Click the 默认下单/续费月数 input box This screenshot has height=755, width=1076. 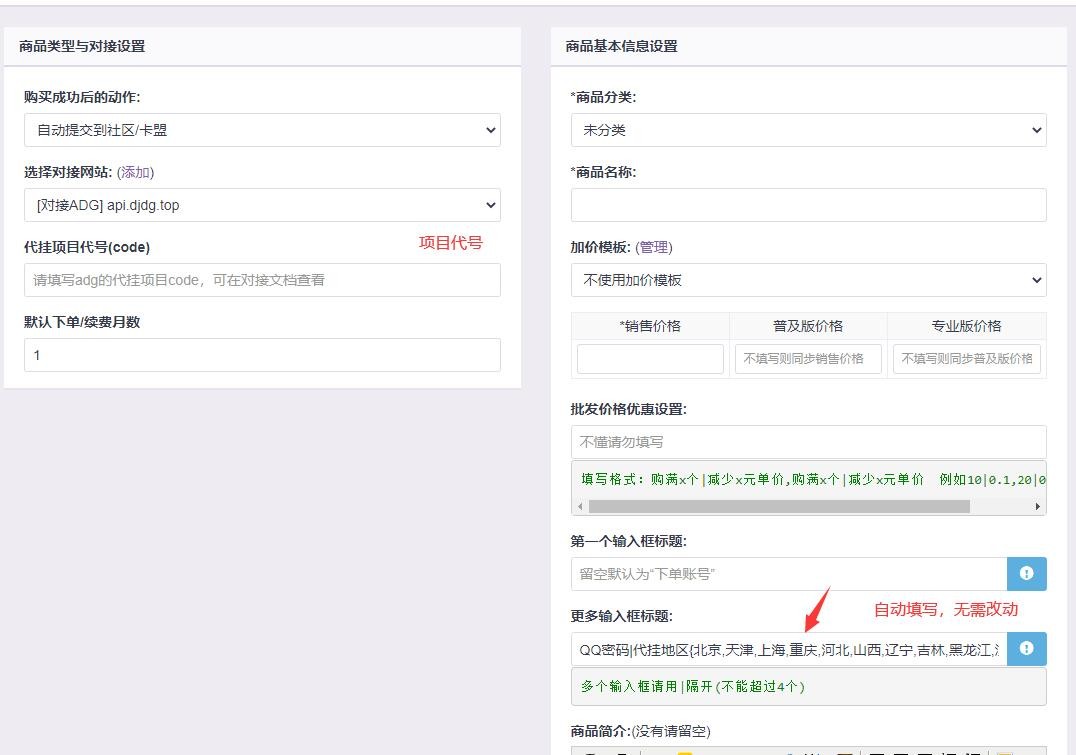(262, 355)
